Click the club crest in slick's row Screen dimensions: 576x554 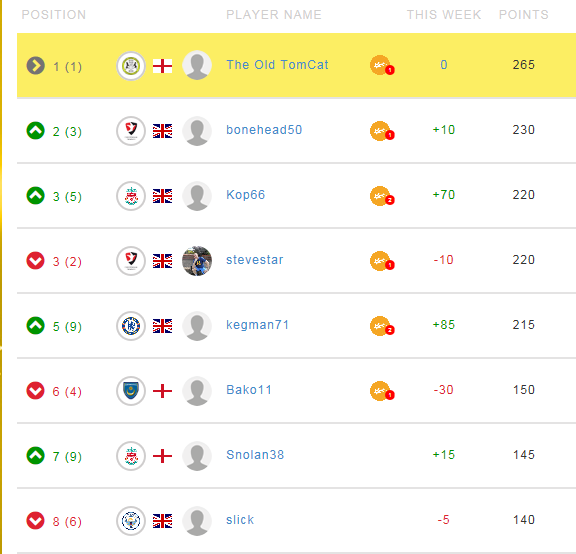tap(131, 521)
